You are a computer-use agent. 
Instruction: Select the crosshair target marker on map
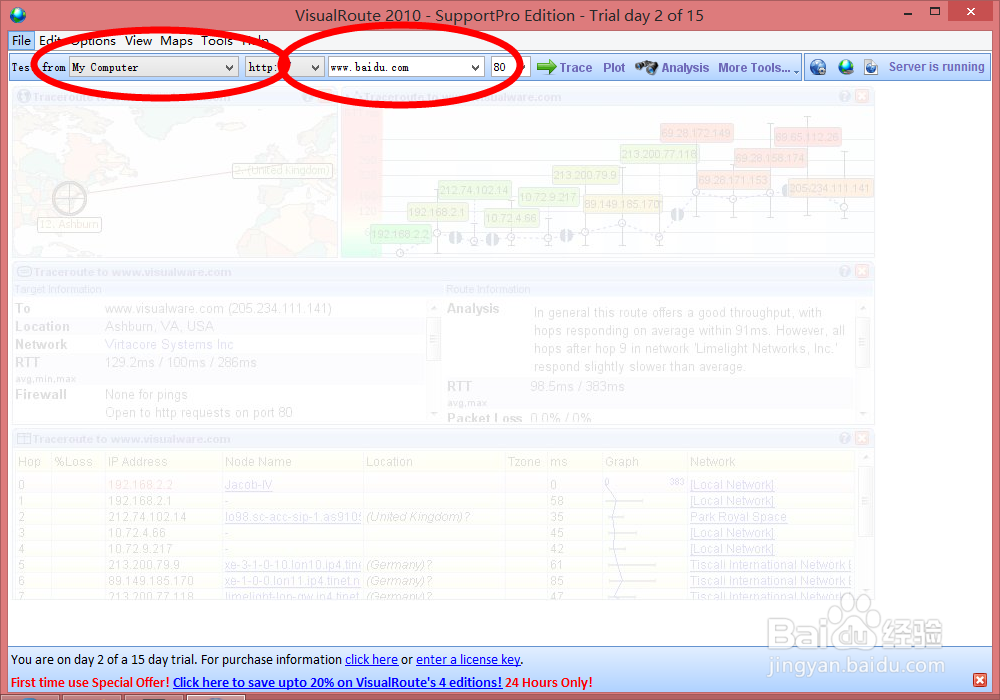tap(69, 198)
